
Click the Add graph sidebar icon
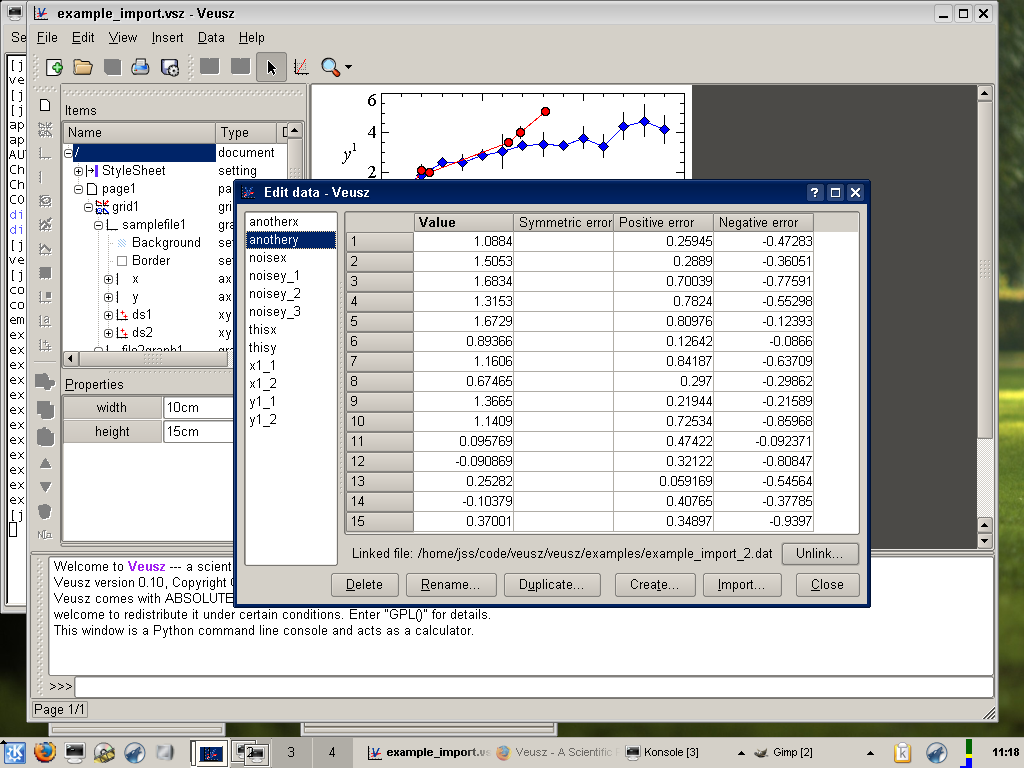tap(45, 153)
